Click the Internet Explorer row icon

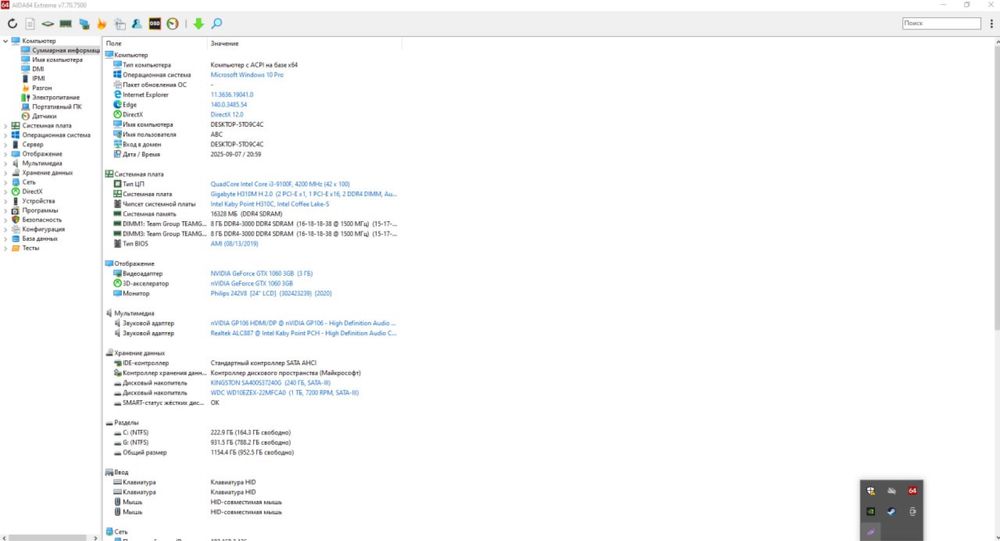coord(117,94)
